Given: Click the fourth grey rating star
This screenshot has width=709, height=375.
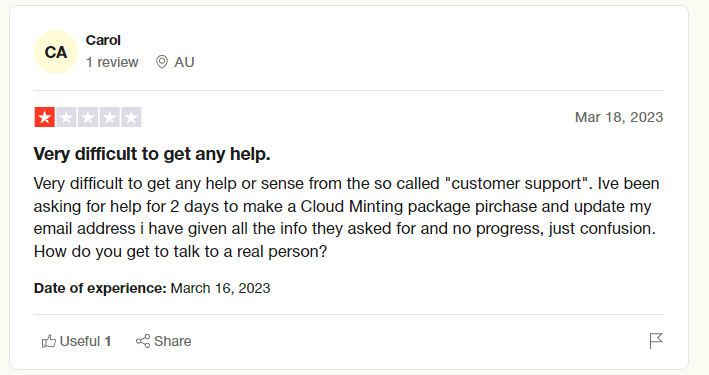Looking at the screenshot, I should tap(109, 117).
